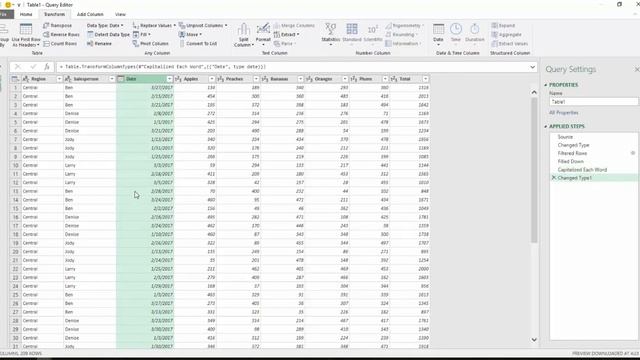Viewport: 640px width, 360px height.
Task: Select the Filtered Rows step
Action: (x=572, y=153)
